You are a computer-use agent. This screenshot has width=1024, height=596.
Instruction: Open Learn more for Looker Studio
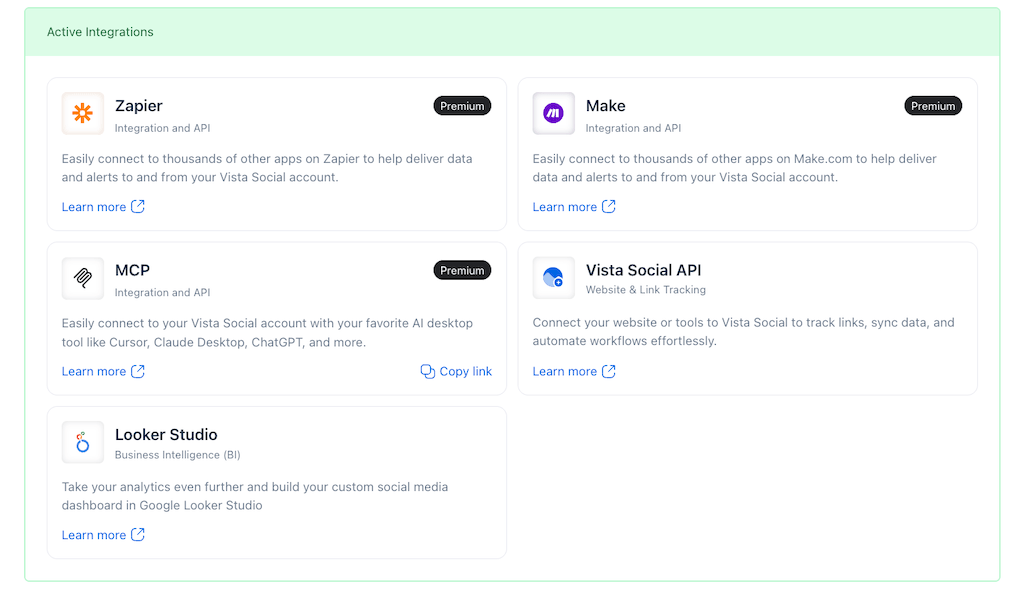(103, 535)
